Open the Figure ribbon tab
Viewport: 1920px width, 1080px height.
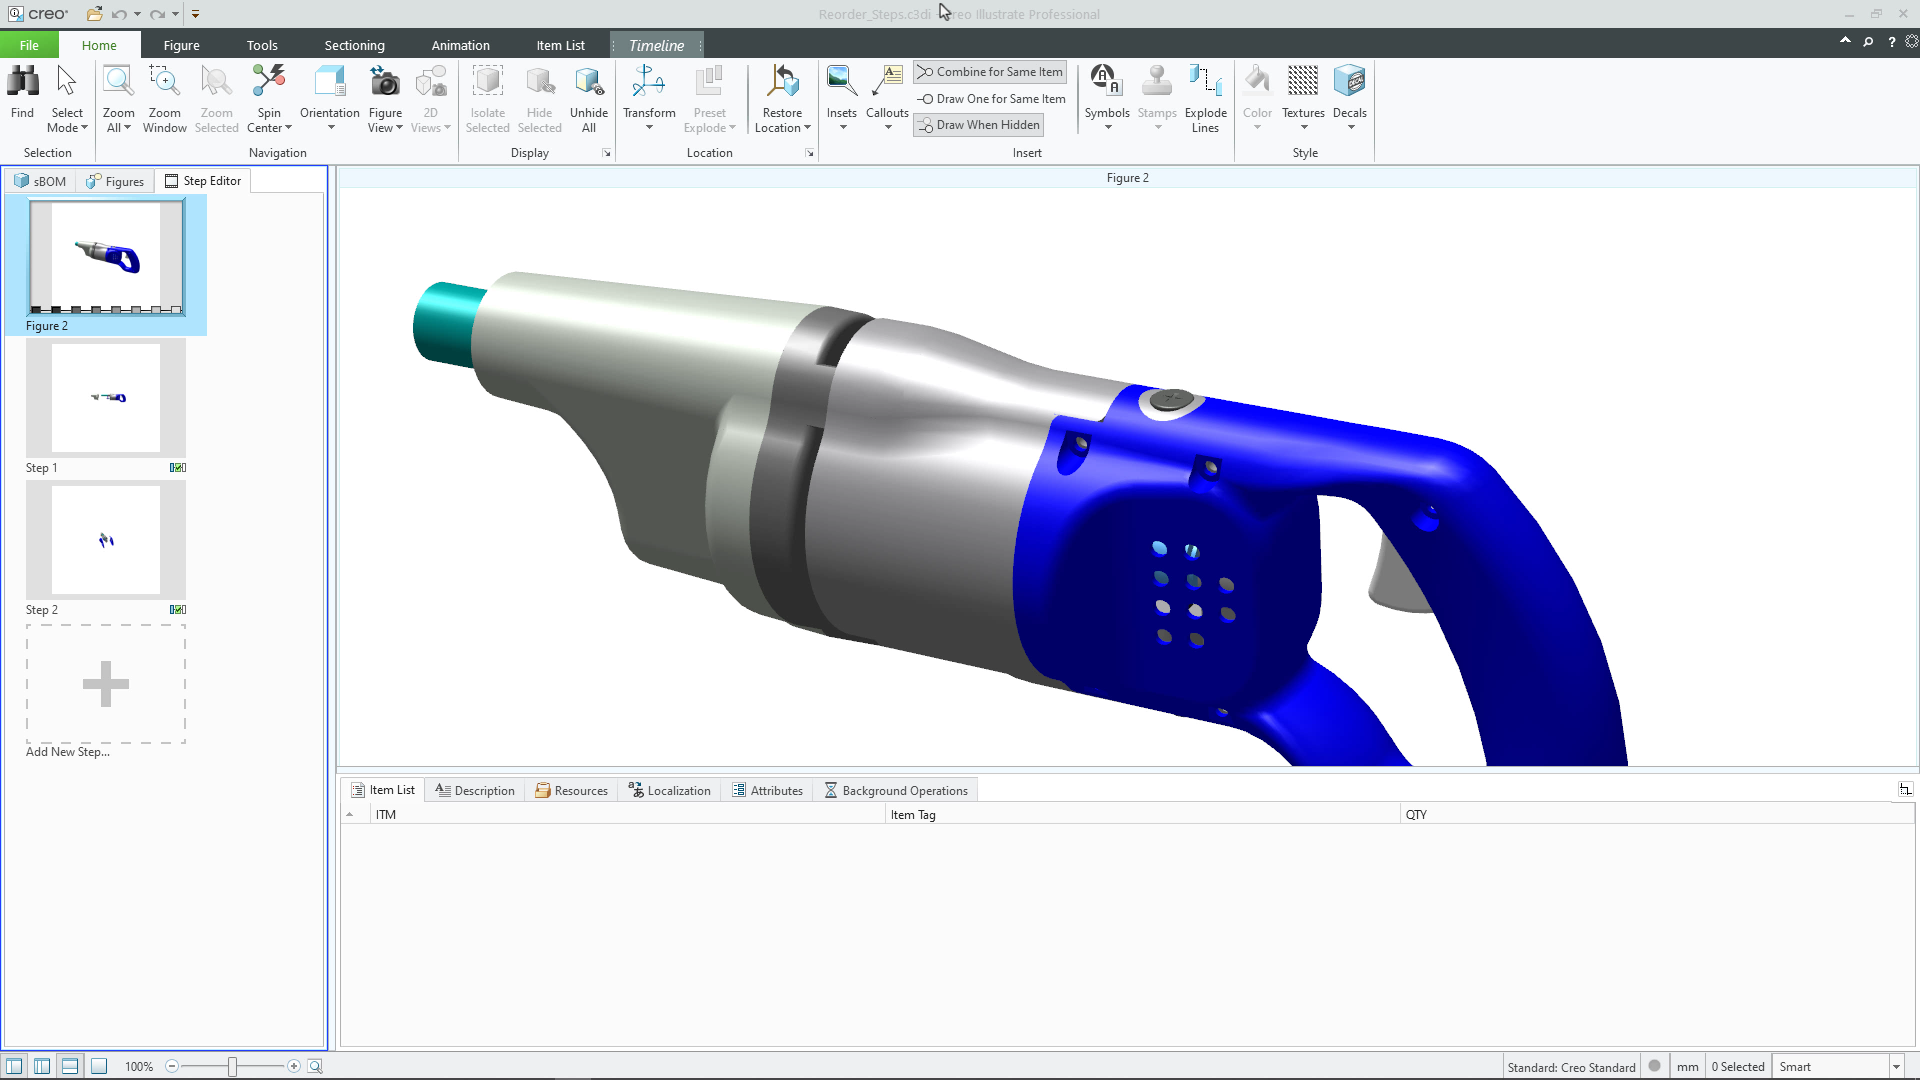[181, 45]
